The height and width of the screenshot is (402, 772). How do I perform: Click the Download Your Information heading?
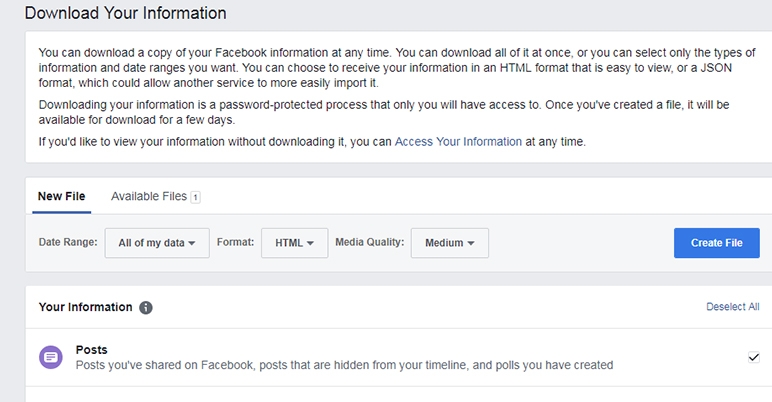126,13
